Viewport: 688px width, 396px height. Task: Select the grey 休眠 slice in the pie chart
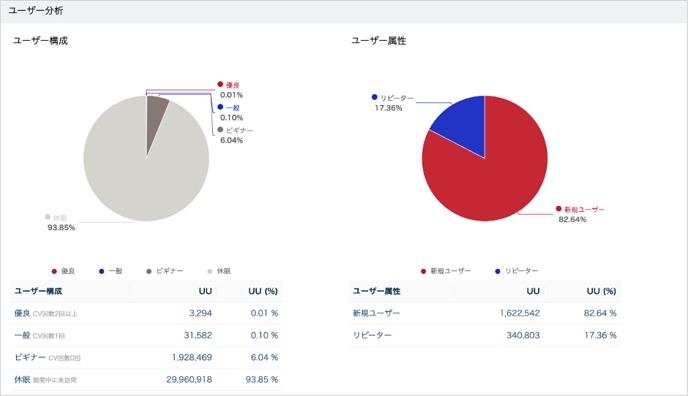pyautogui.click(x=140, y=175)
